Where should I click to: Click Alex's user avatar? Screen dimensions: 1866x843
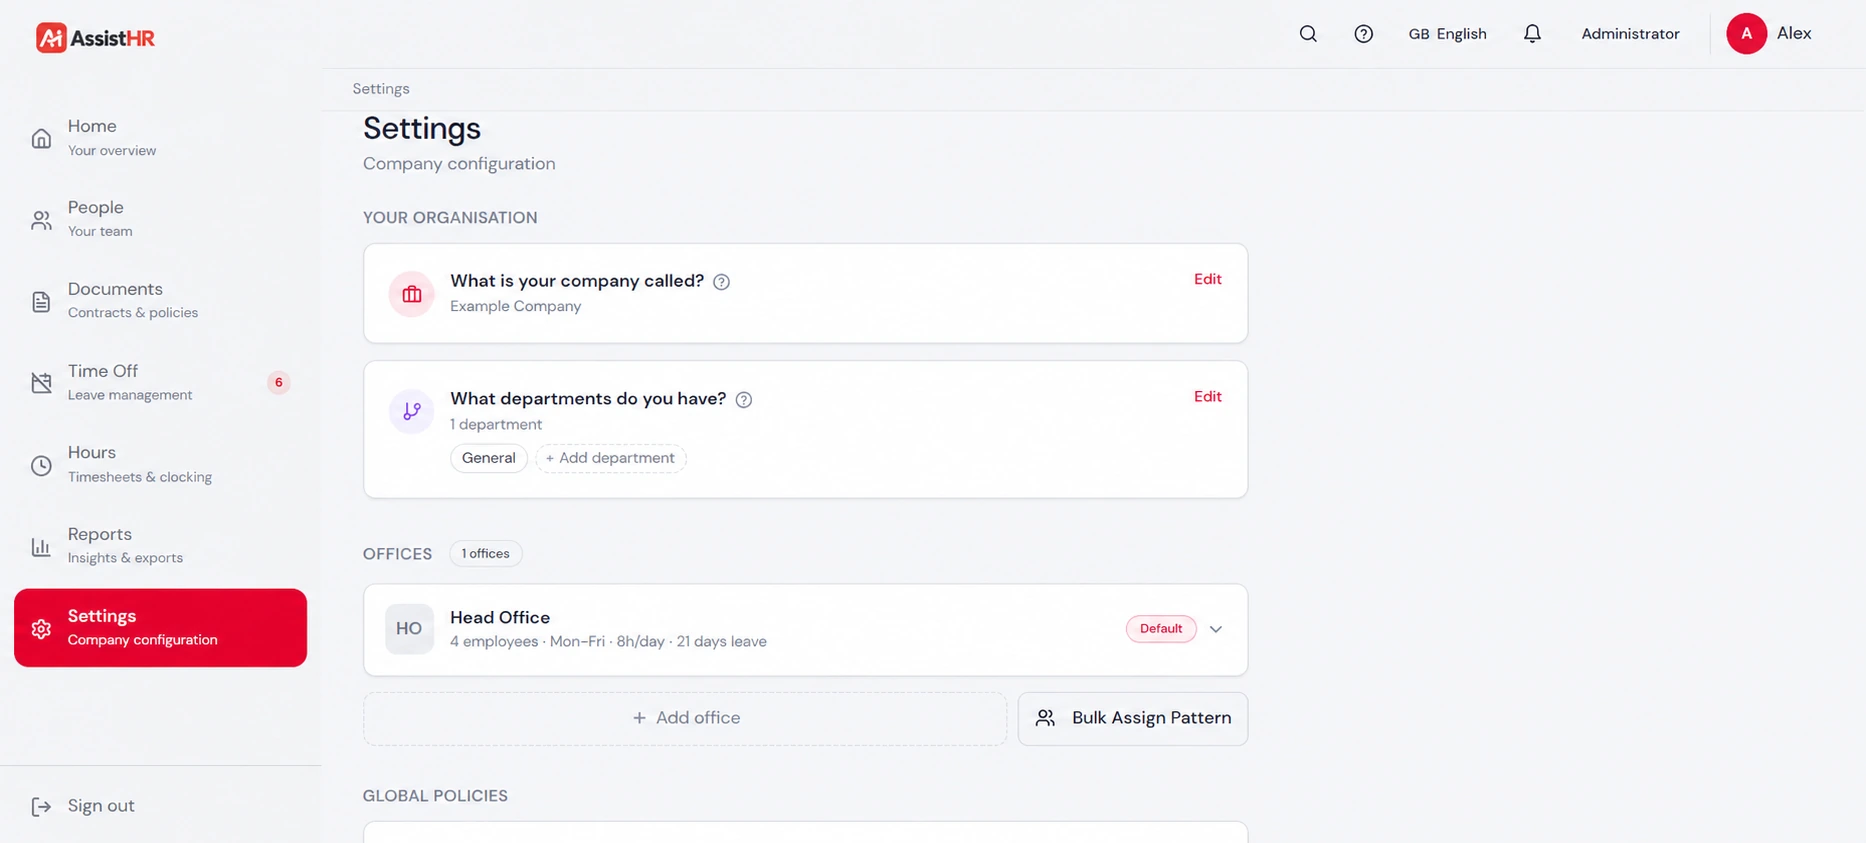(x=1746, y=34)
